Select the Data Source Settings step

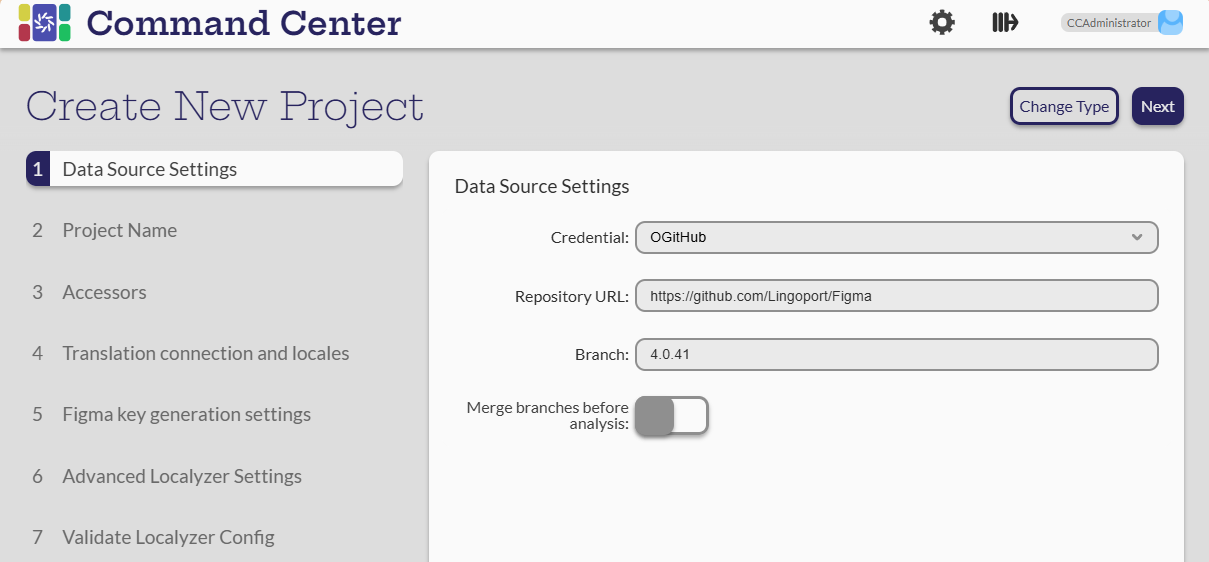[150, 169]
